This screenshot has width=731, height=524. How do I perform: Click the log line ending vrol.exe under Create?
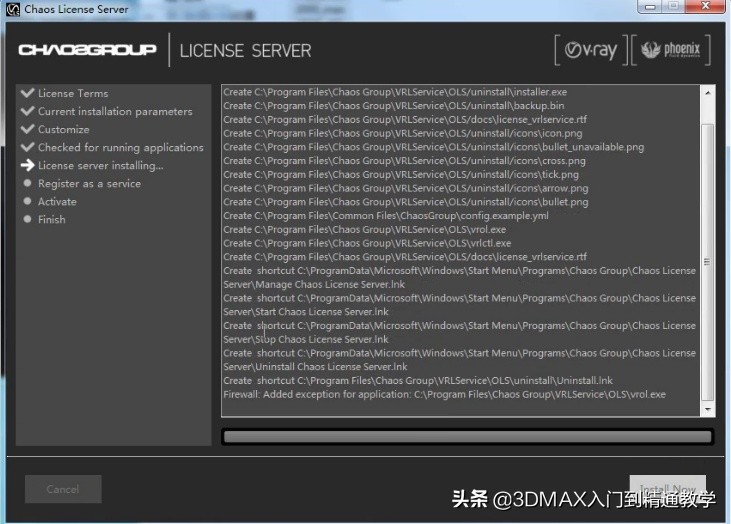click(365, 229)
